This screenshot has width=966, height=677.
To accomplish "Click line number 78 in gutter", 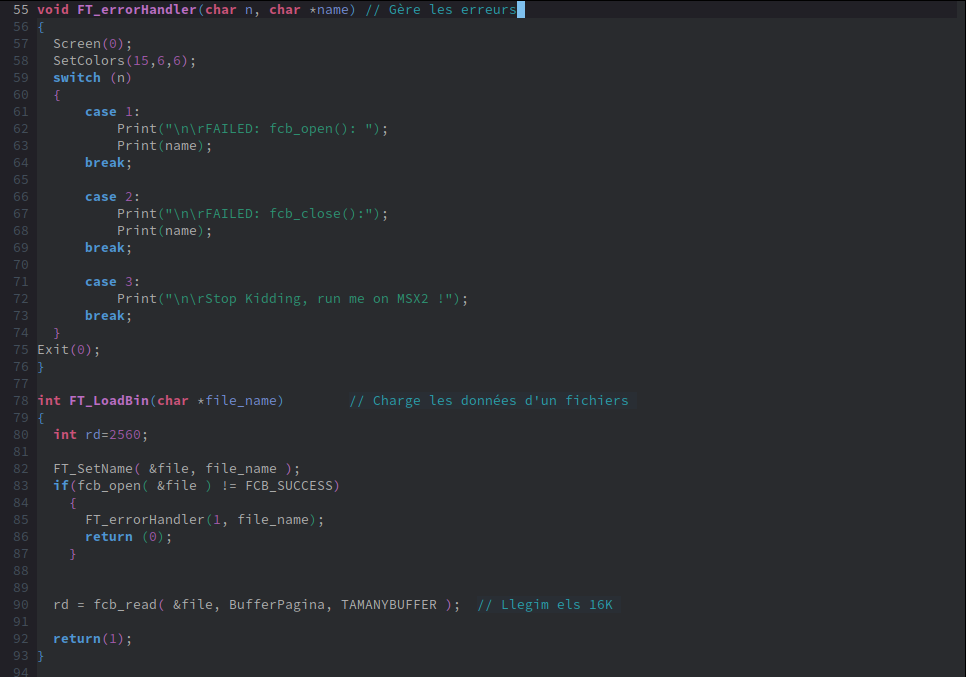I will tap(21, 401).
